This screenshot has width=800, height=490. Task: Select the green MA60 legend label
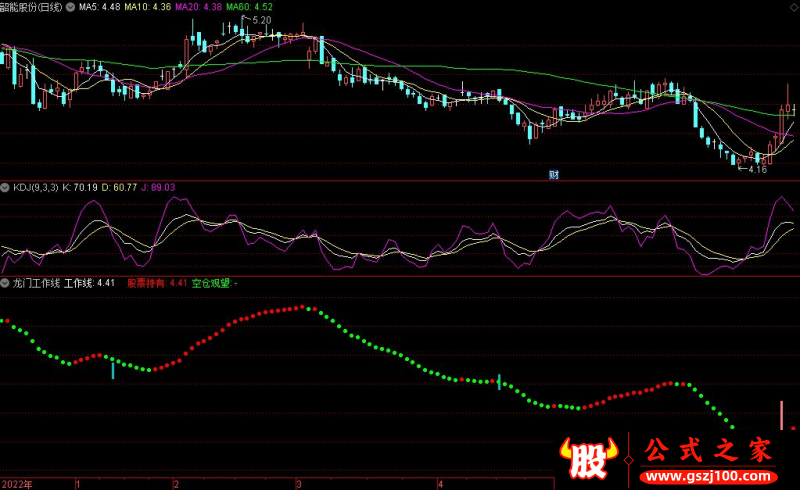click(249, 7)
